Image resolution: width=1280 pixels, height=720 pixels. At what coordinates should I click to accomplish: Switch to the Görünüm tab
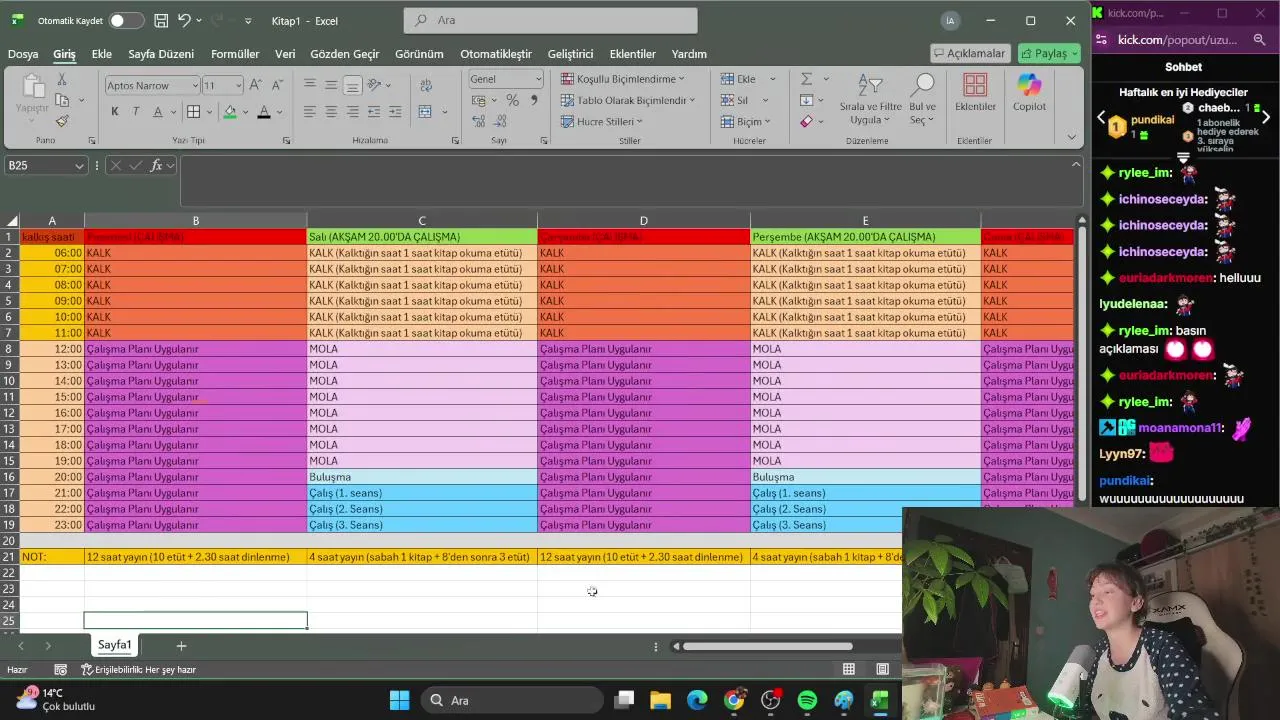click(x=419, y=54)
